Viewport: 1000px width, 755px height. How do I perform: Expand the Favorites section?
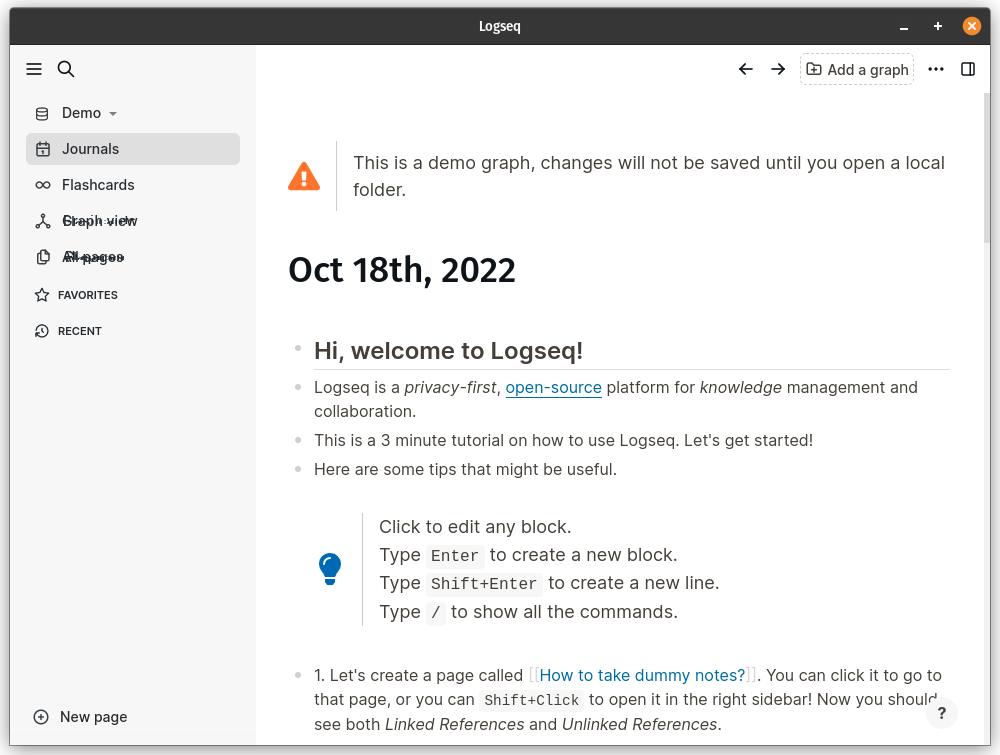tap(88, 294)
